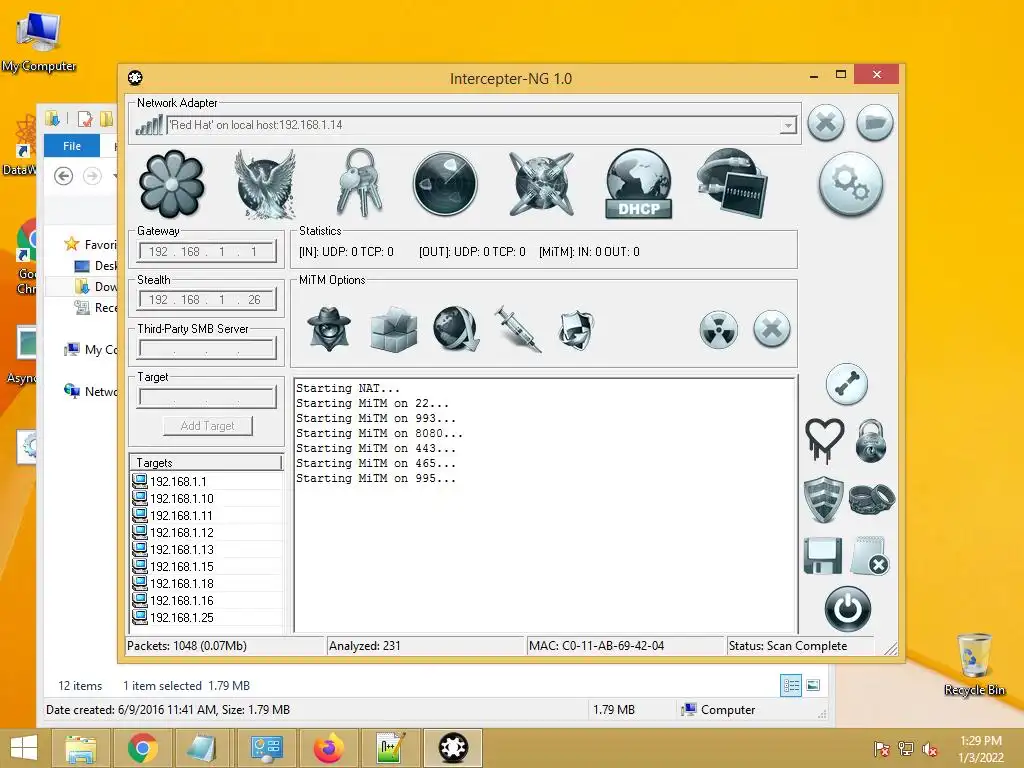This screenshot has height=768, width=1024.
Task: Click the open pcap folder round button
Action: tap(874, 122)
